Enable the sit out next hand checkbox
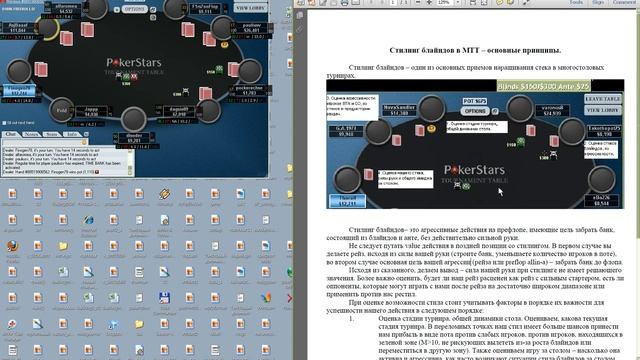The image size is (640, 360). (4, 122)
